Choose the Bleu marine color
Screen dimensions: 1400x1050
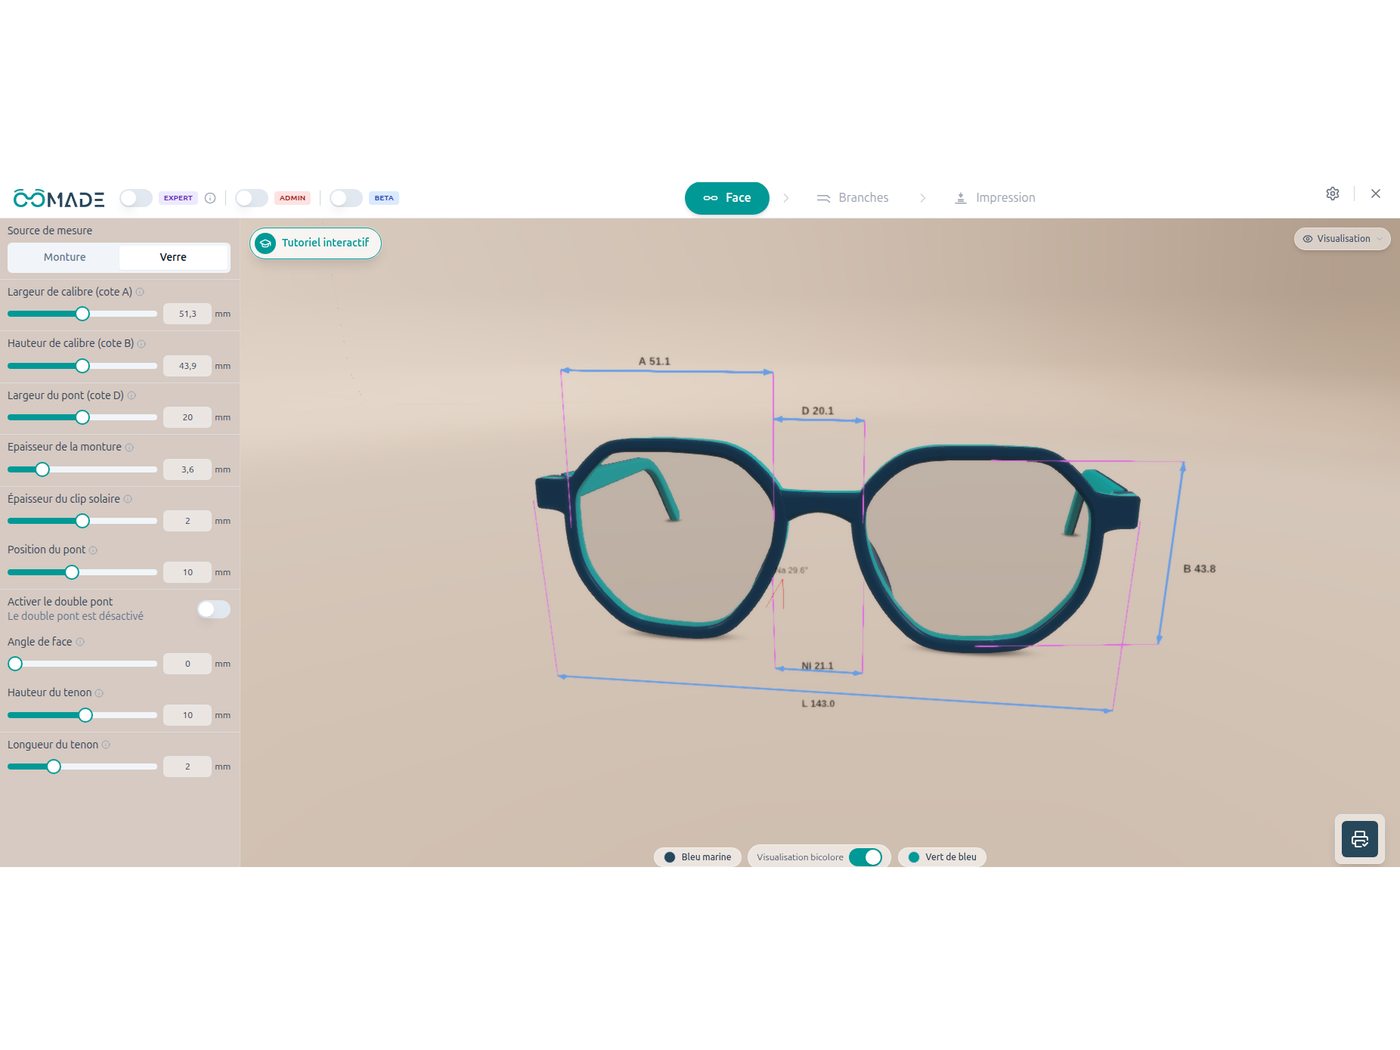click(x=698, y=857)
